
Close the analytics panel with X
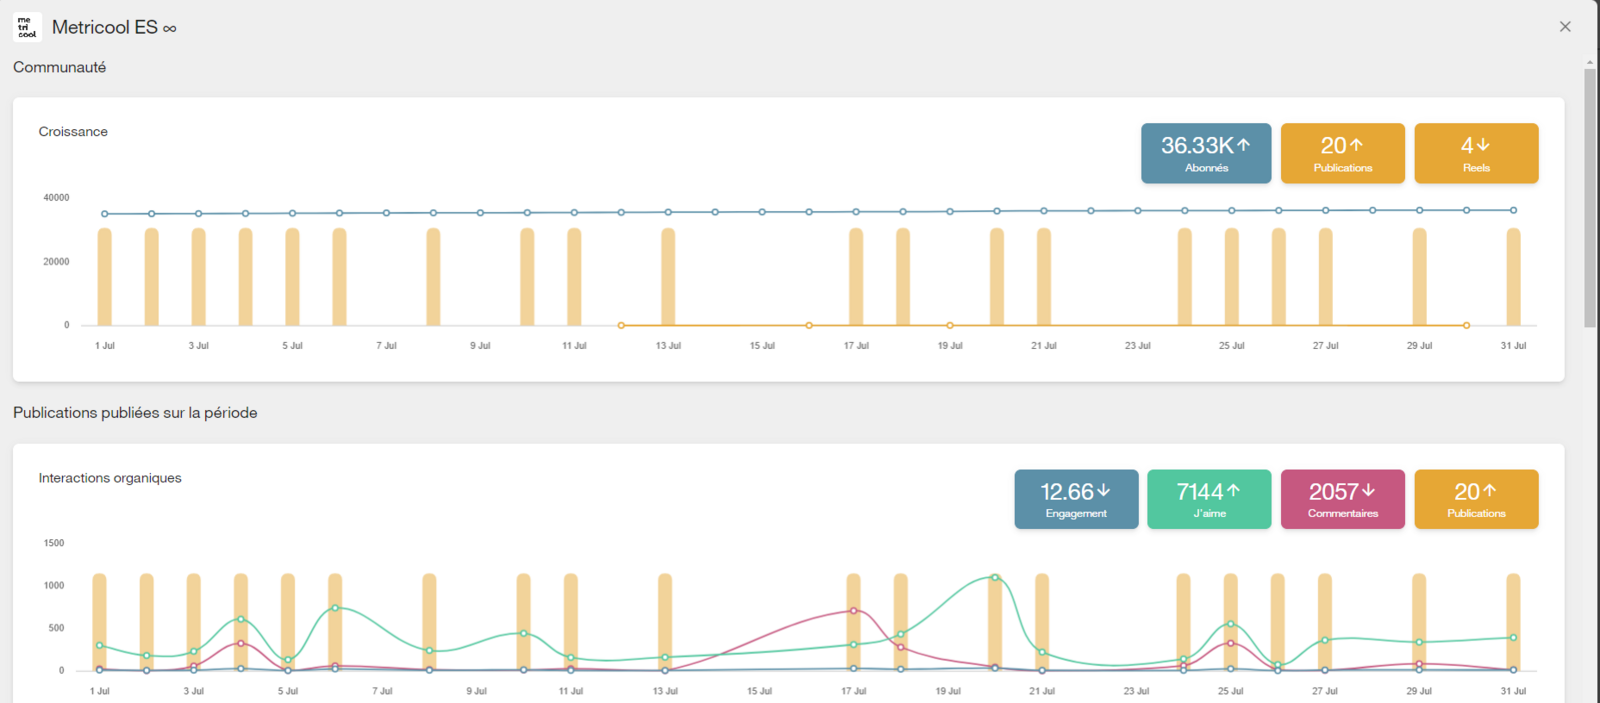click(1565, 27)
